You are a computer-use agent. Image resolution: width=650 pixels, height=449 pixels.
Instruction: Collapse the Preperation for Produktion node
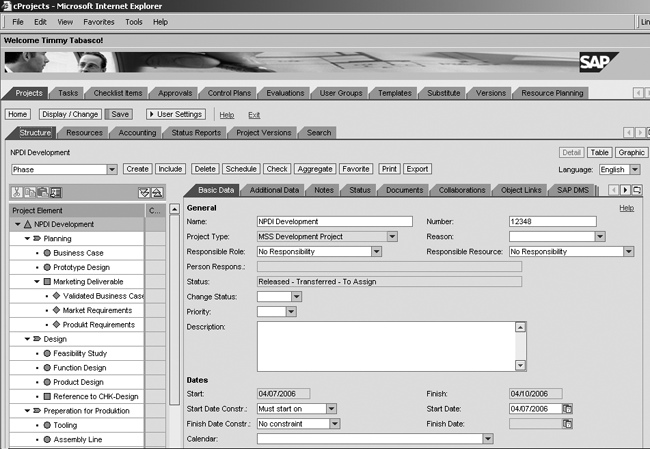27,411
